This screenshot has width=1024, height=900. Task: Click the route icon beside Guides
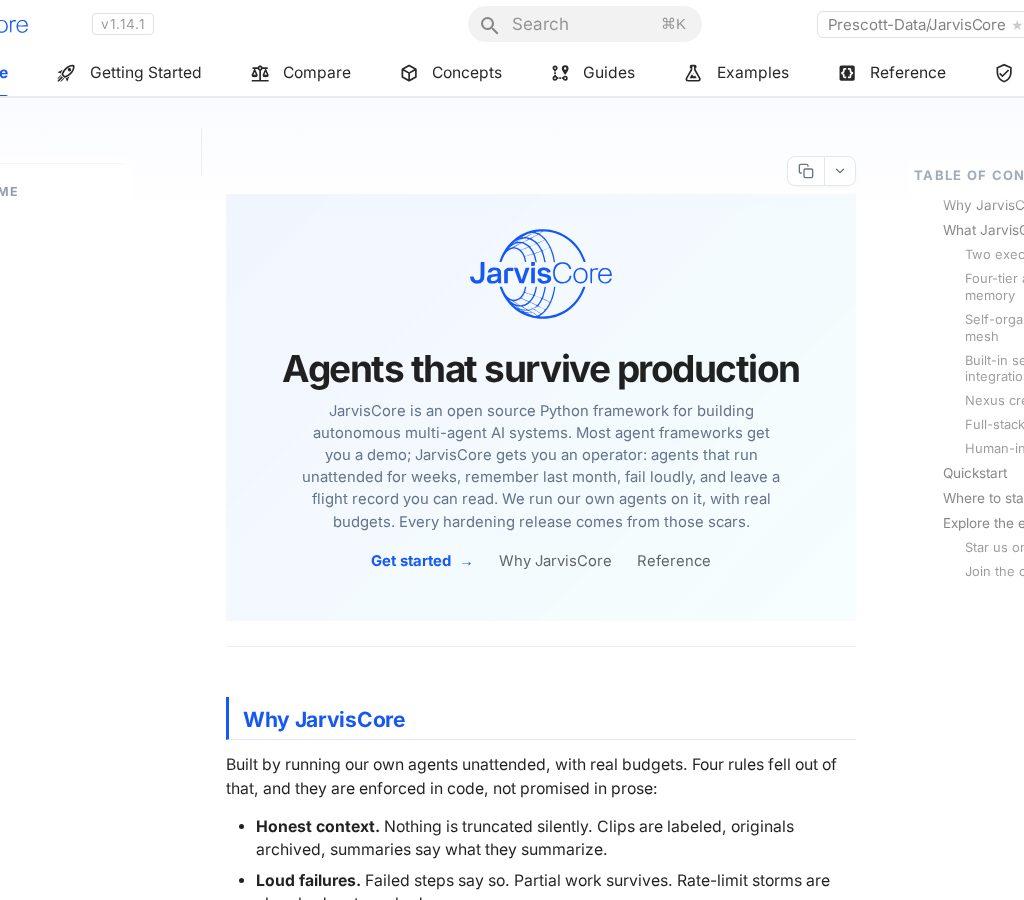[x=560, y=73]
